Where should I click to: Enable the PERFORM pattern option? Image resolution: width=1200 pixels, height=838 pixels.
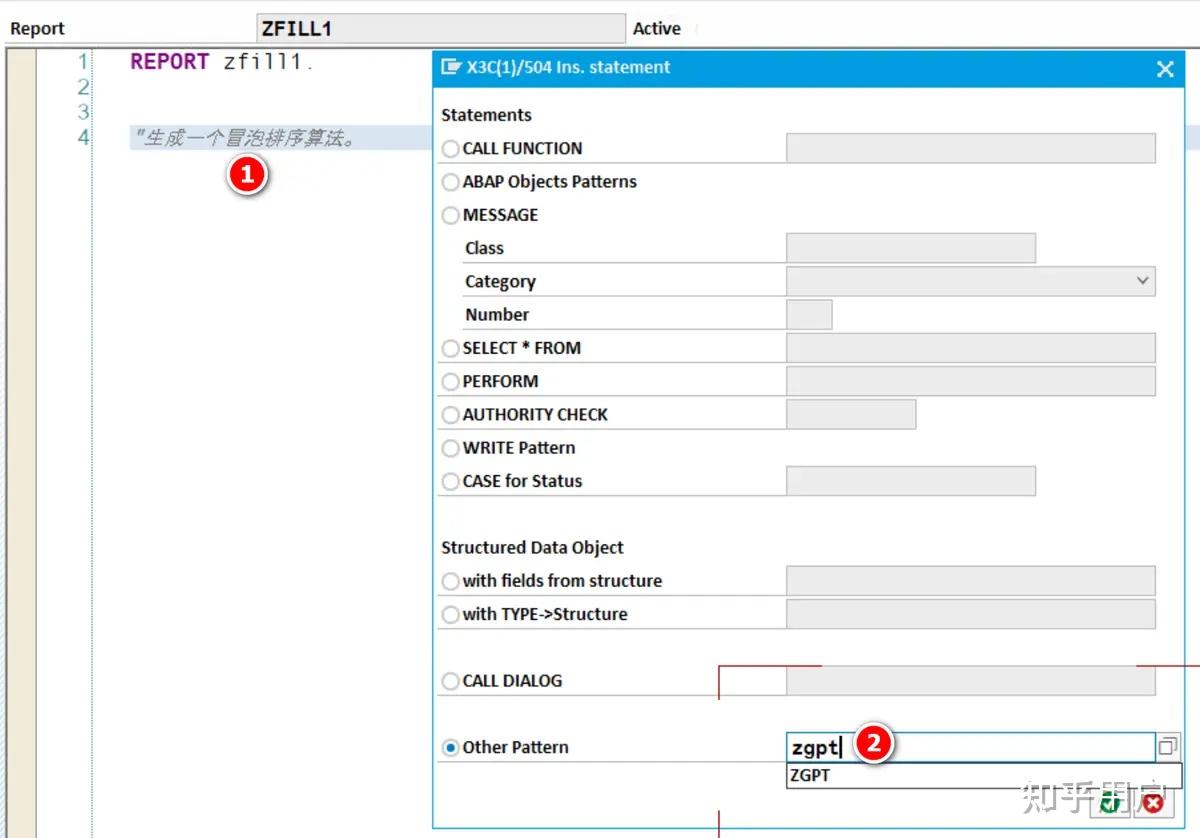click(450, 381)
